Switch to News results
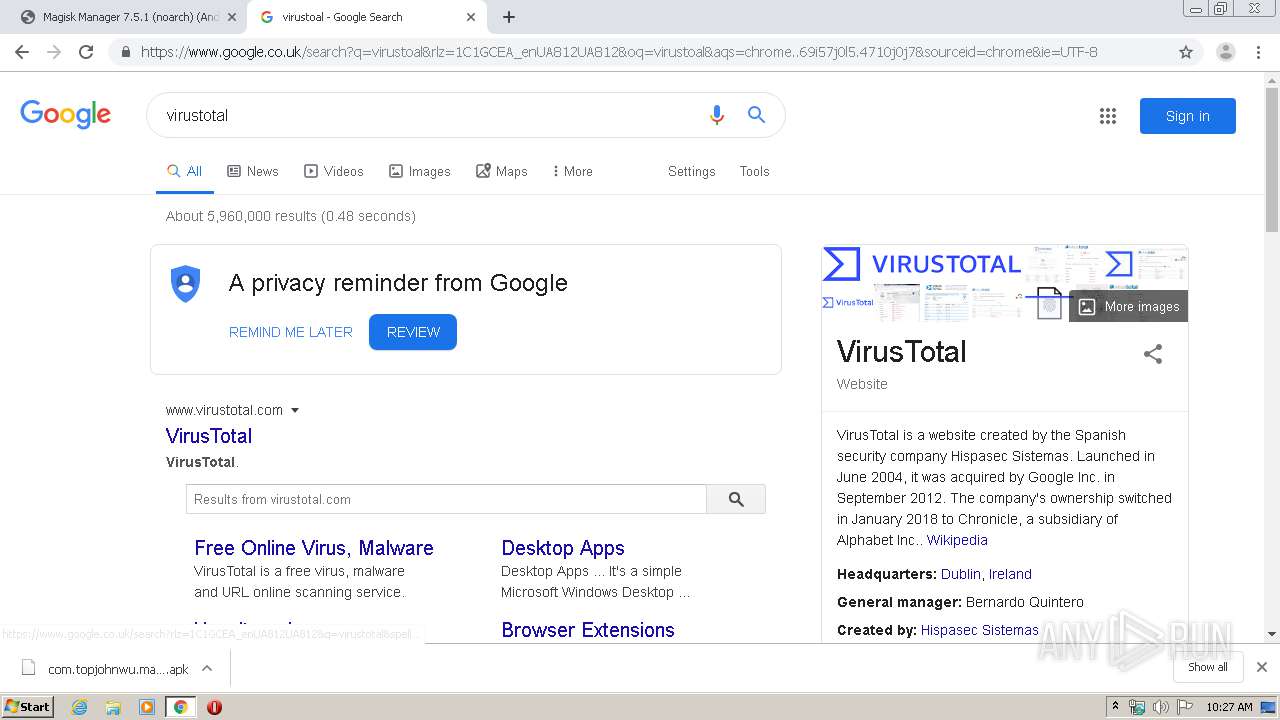 (x=253, y=171)
